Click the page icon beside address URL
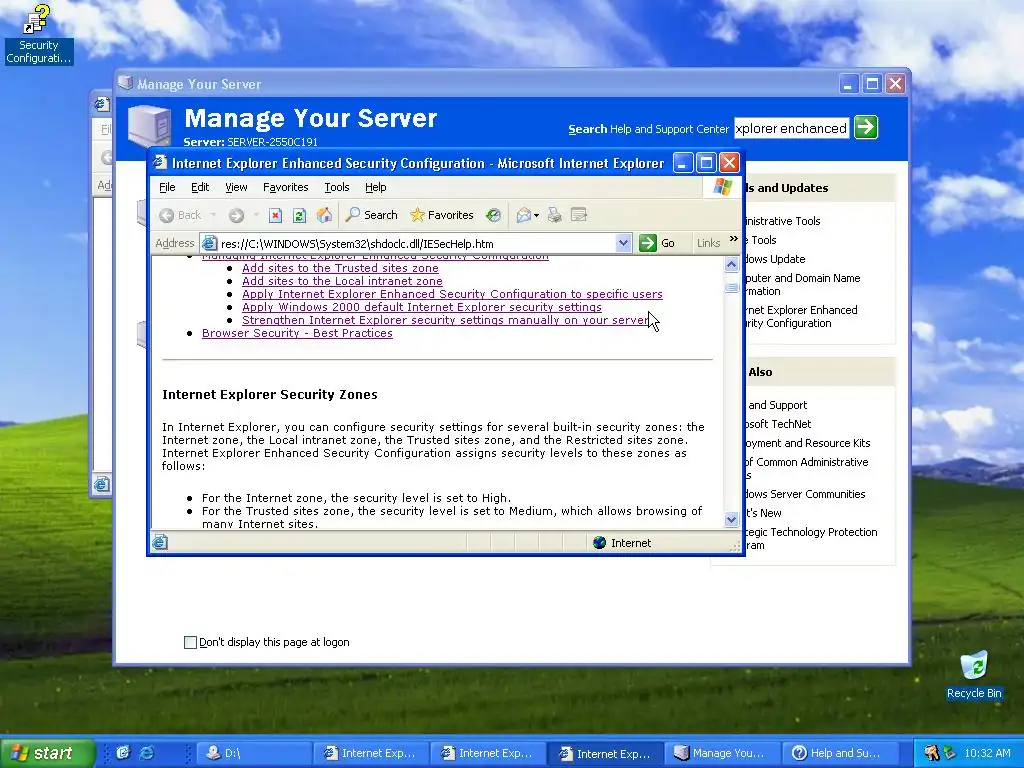The image size is (1024, 768). 210,244
